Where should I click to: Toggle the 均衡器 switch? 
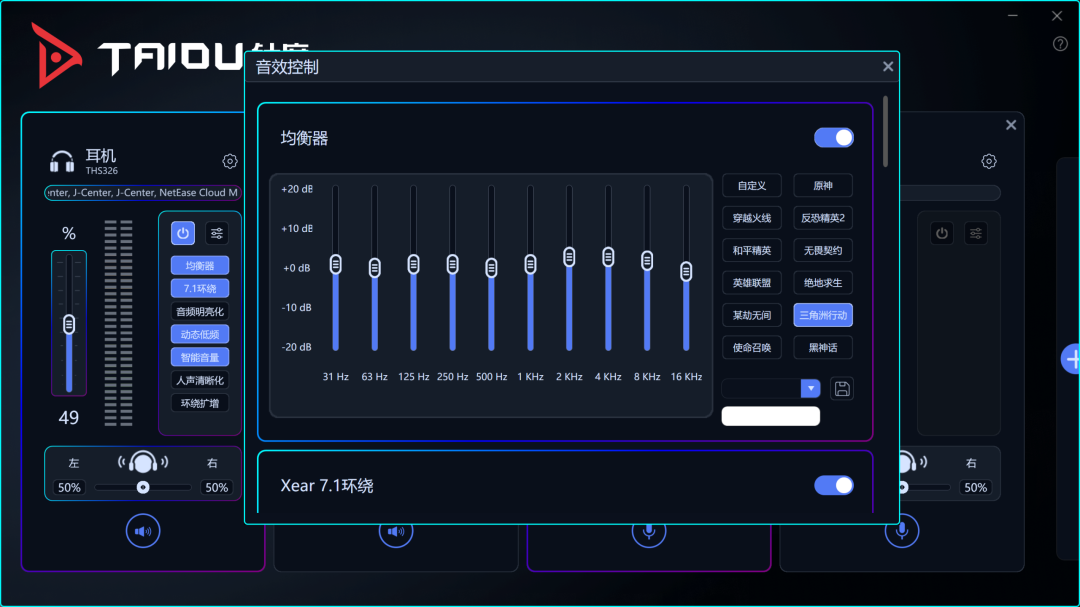click(833, 138)
